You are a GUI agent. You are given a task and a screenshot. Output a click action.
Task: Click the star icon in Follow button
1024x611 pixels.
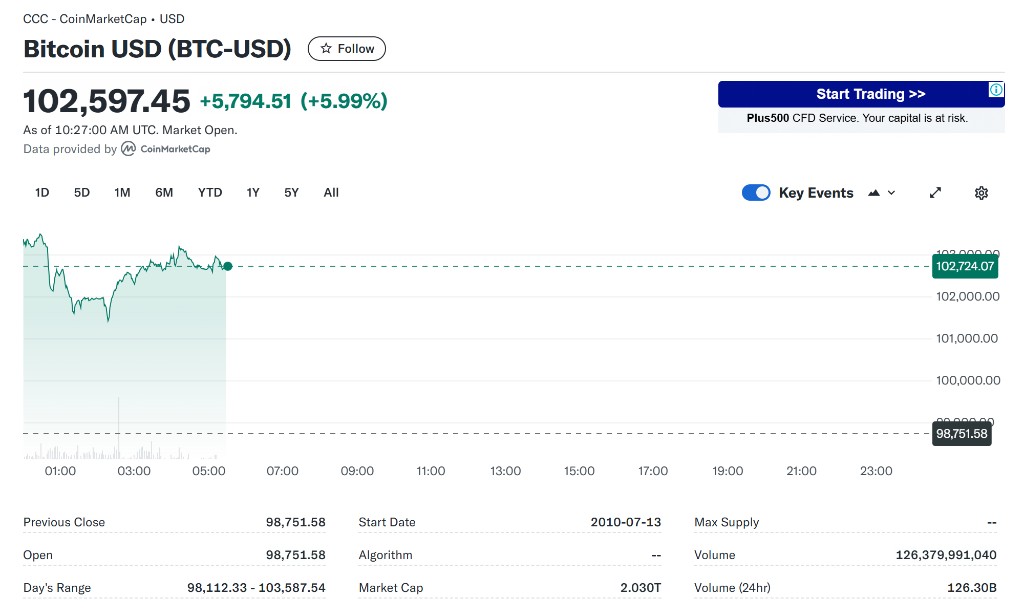tap(326, 49)
